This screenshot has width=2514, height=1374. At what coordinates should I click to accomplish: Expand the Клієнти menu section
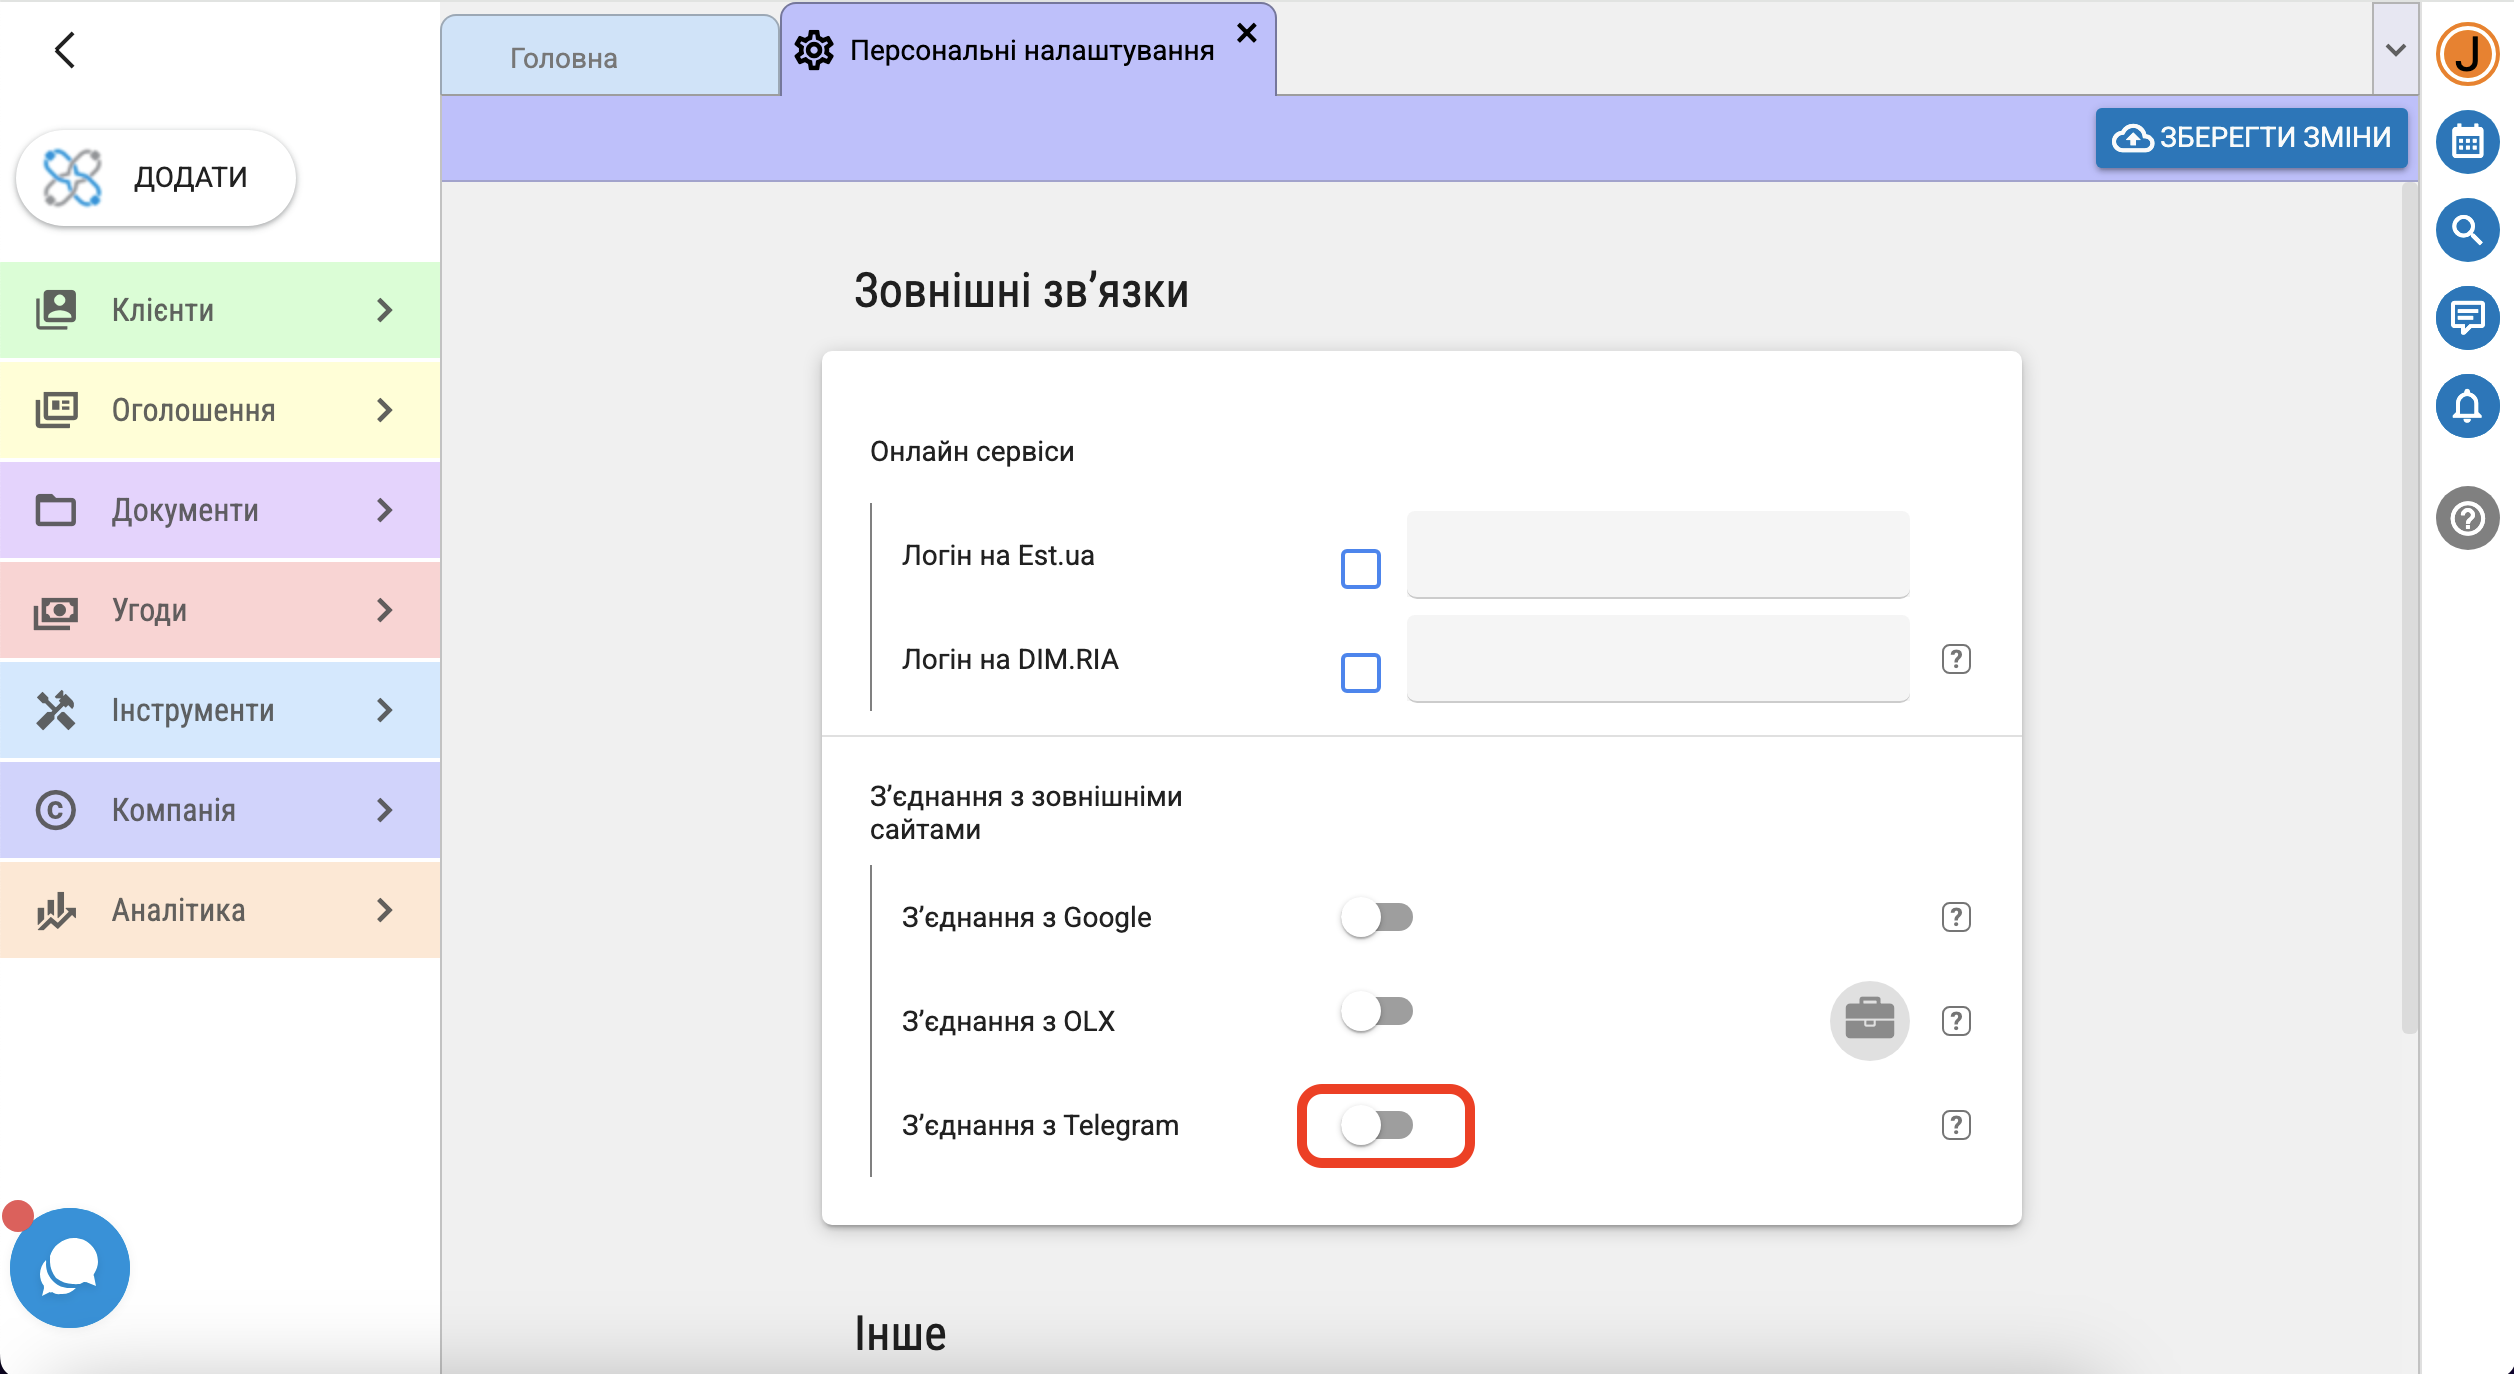click(220, 310)
